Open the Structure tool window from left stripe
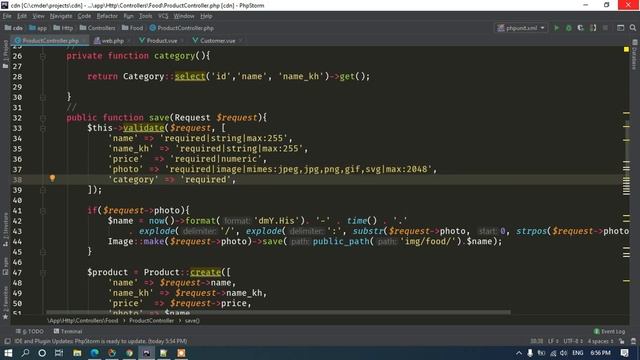 click(x=5, y=229)
